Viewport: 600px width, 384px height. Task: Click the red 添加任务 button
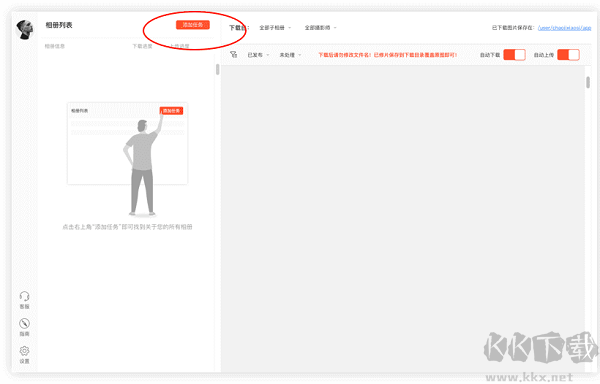point(193,25)
